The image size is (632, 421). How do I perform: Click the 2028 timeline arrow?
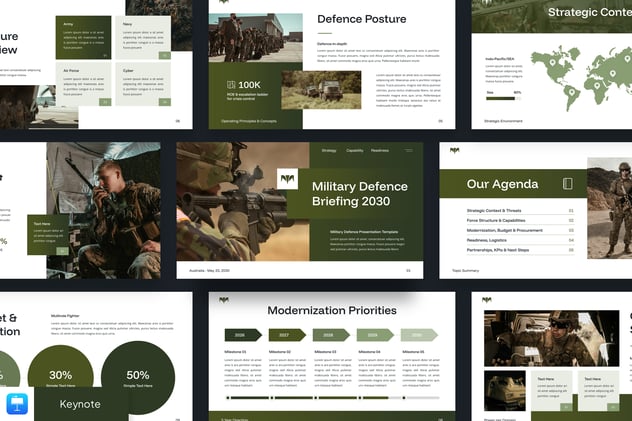click(331, 335)
